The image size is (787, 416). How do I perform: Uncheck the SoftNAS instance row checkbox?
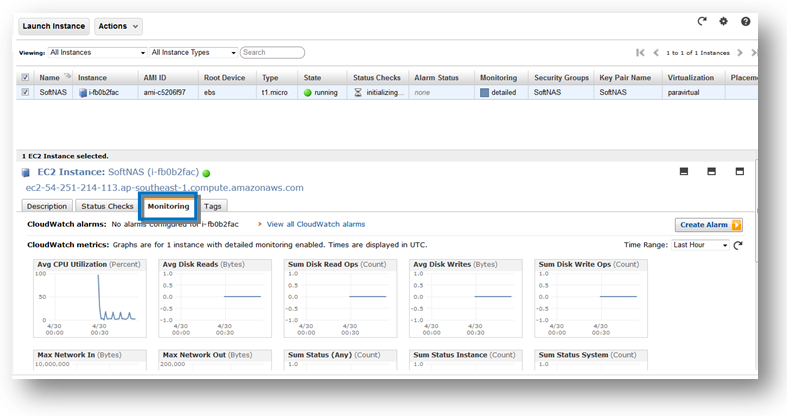tap(25, 92)
